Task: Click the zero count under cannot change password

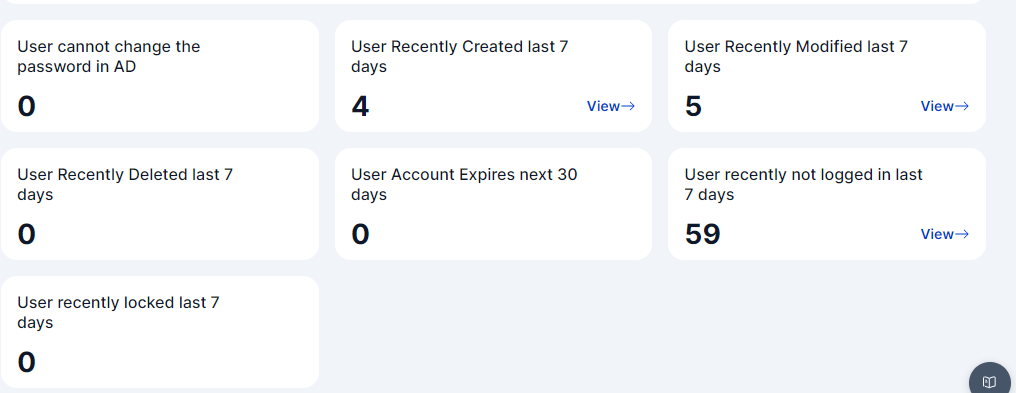Action: 27,106
